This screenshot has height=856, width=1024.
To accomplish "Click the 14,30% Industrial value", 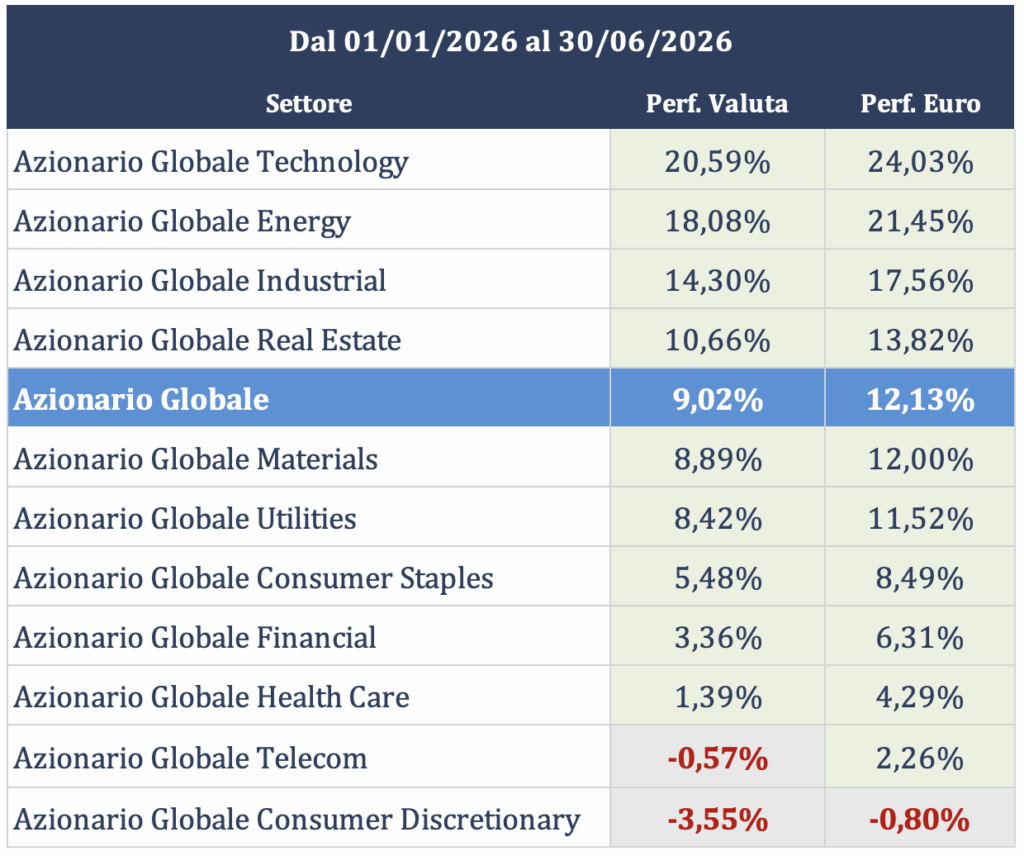I will click(x=717, y=281).
